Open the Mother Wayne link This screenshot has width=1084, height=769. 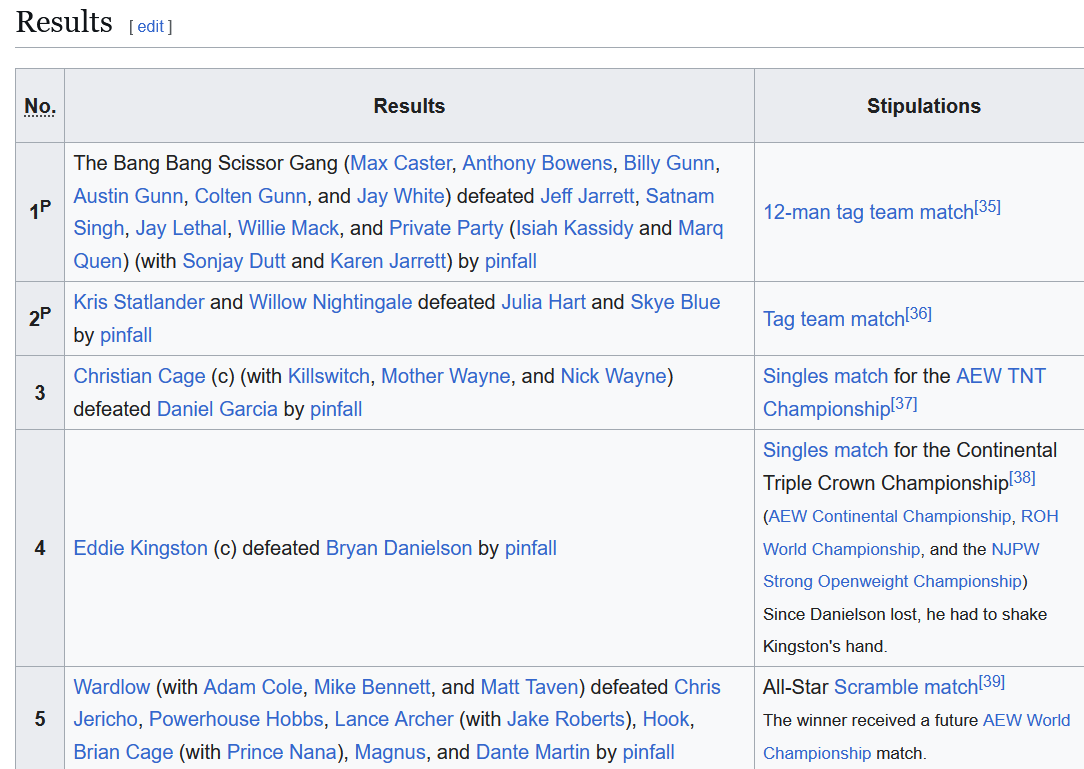(446, 376)
